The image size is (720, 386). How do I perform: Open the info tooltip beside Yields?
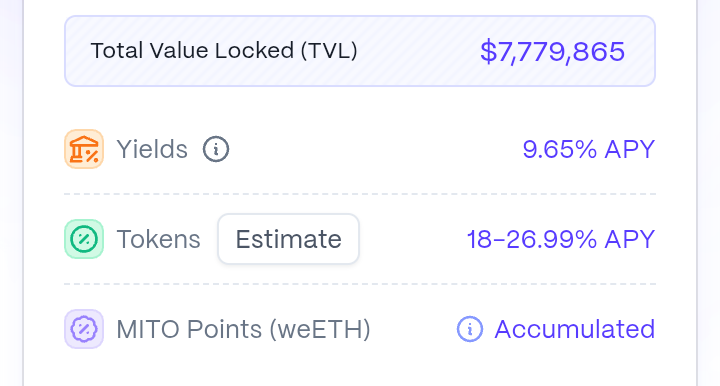216,149
